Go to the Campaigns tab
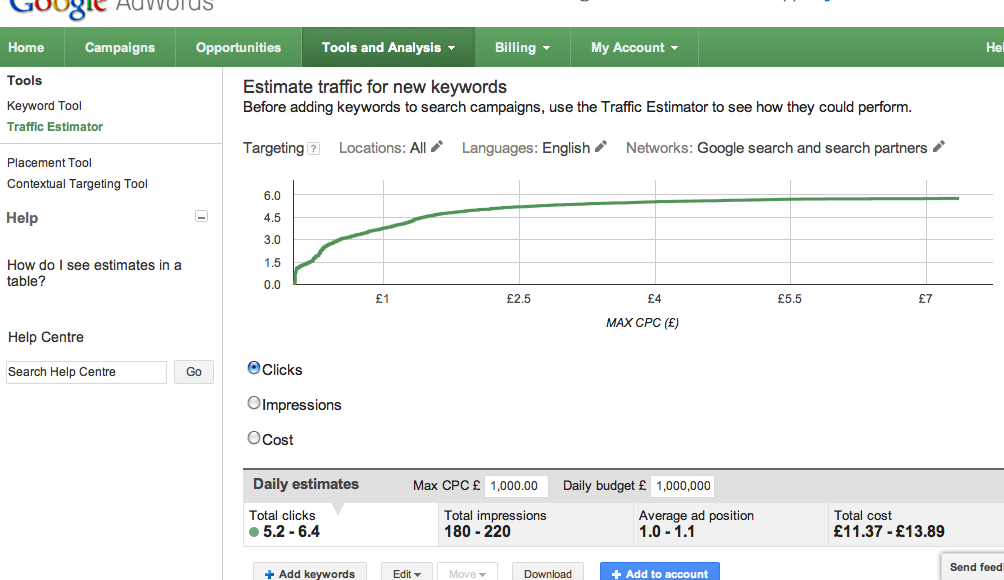Screen dimensions: 1004x580 point(120,47)
